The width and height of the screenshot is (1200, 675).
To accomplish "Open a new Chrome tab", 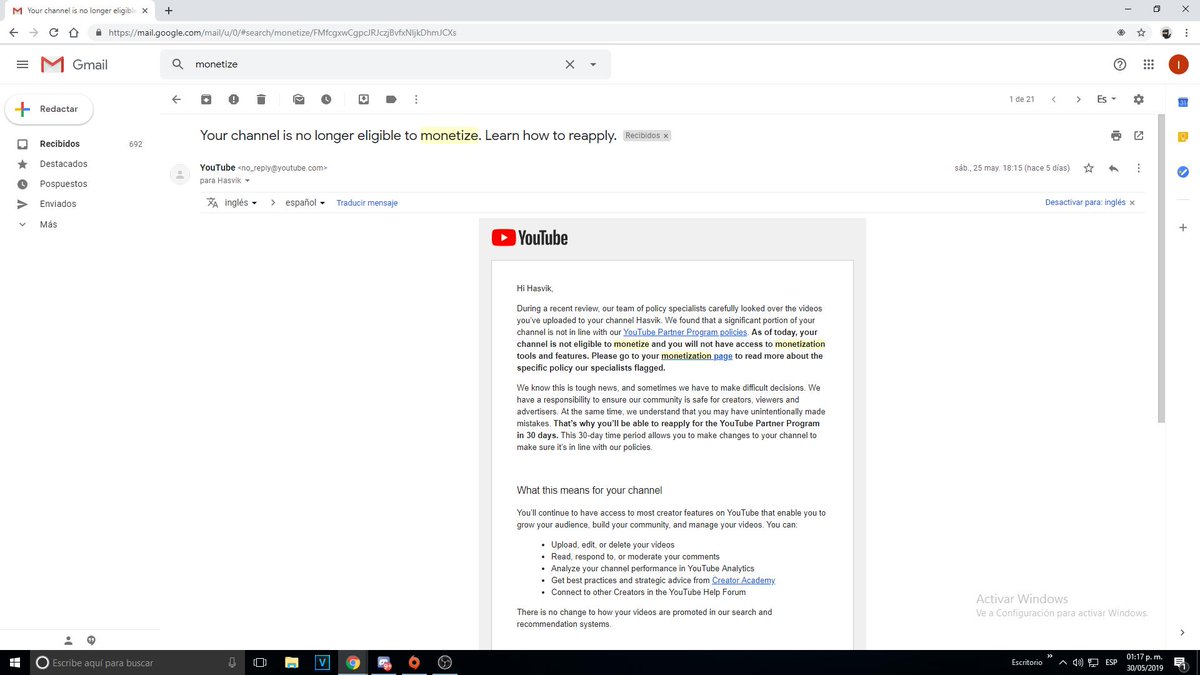I will pos(168,10).
